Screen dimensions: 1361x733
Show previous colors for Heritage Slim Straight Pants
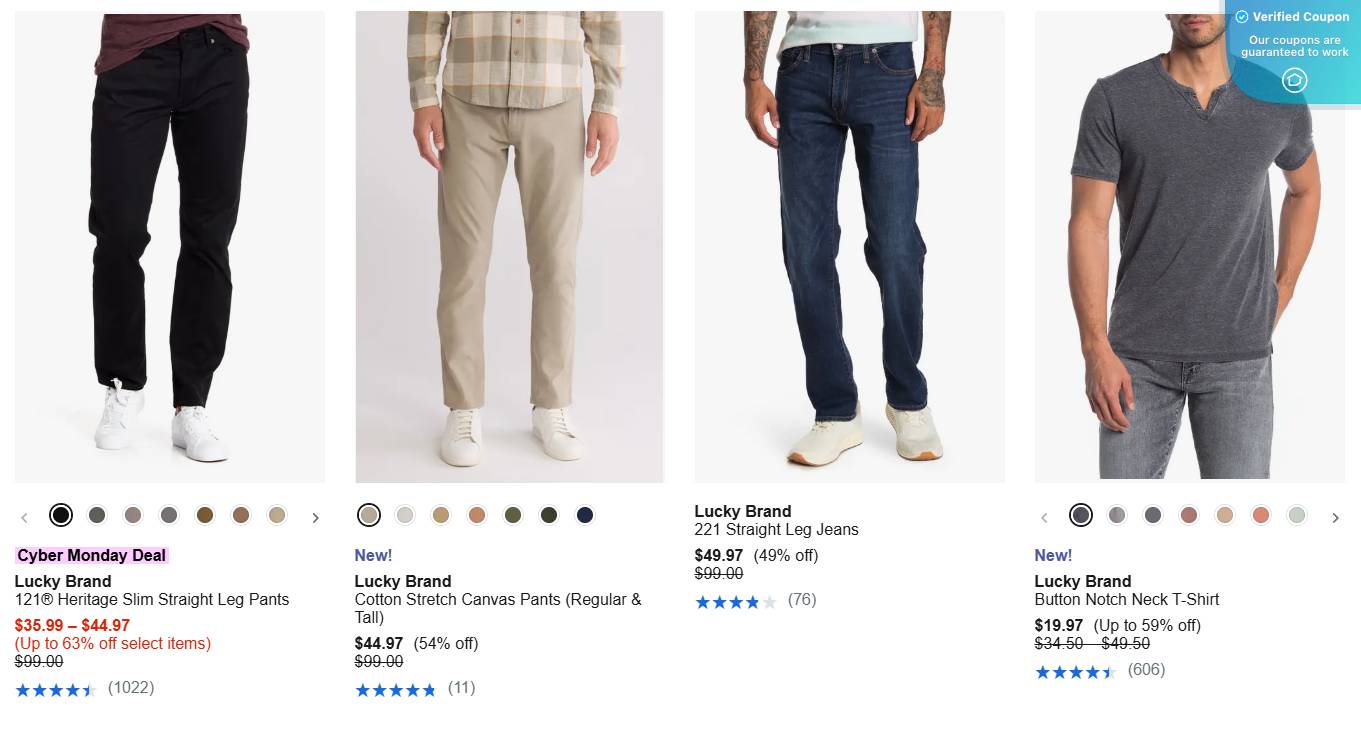pos(25,517)
